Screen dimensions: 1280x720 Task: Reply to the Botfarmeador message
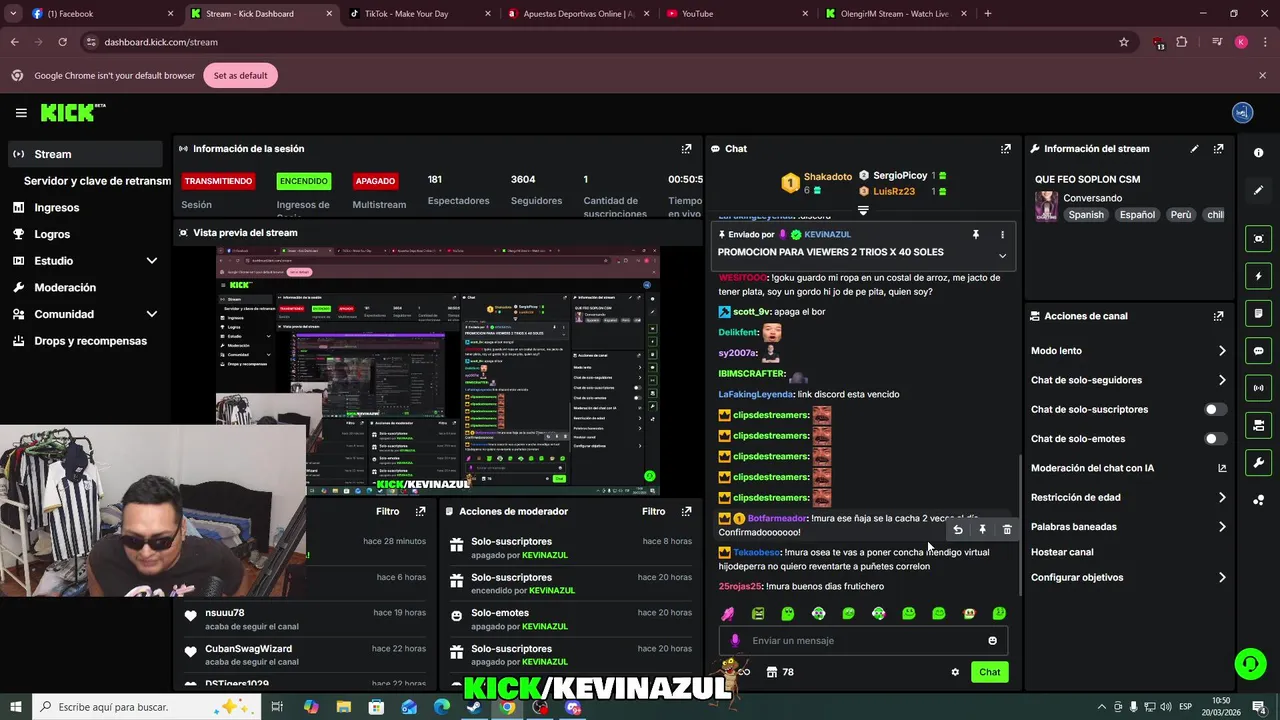[x=957, y=530]
